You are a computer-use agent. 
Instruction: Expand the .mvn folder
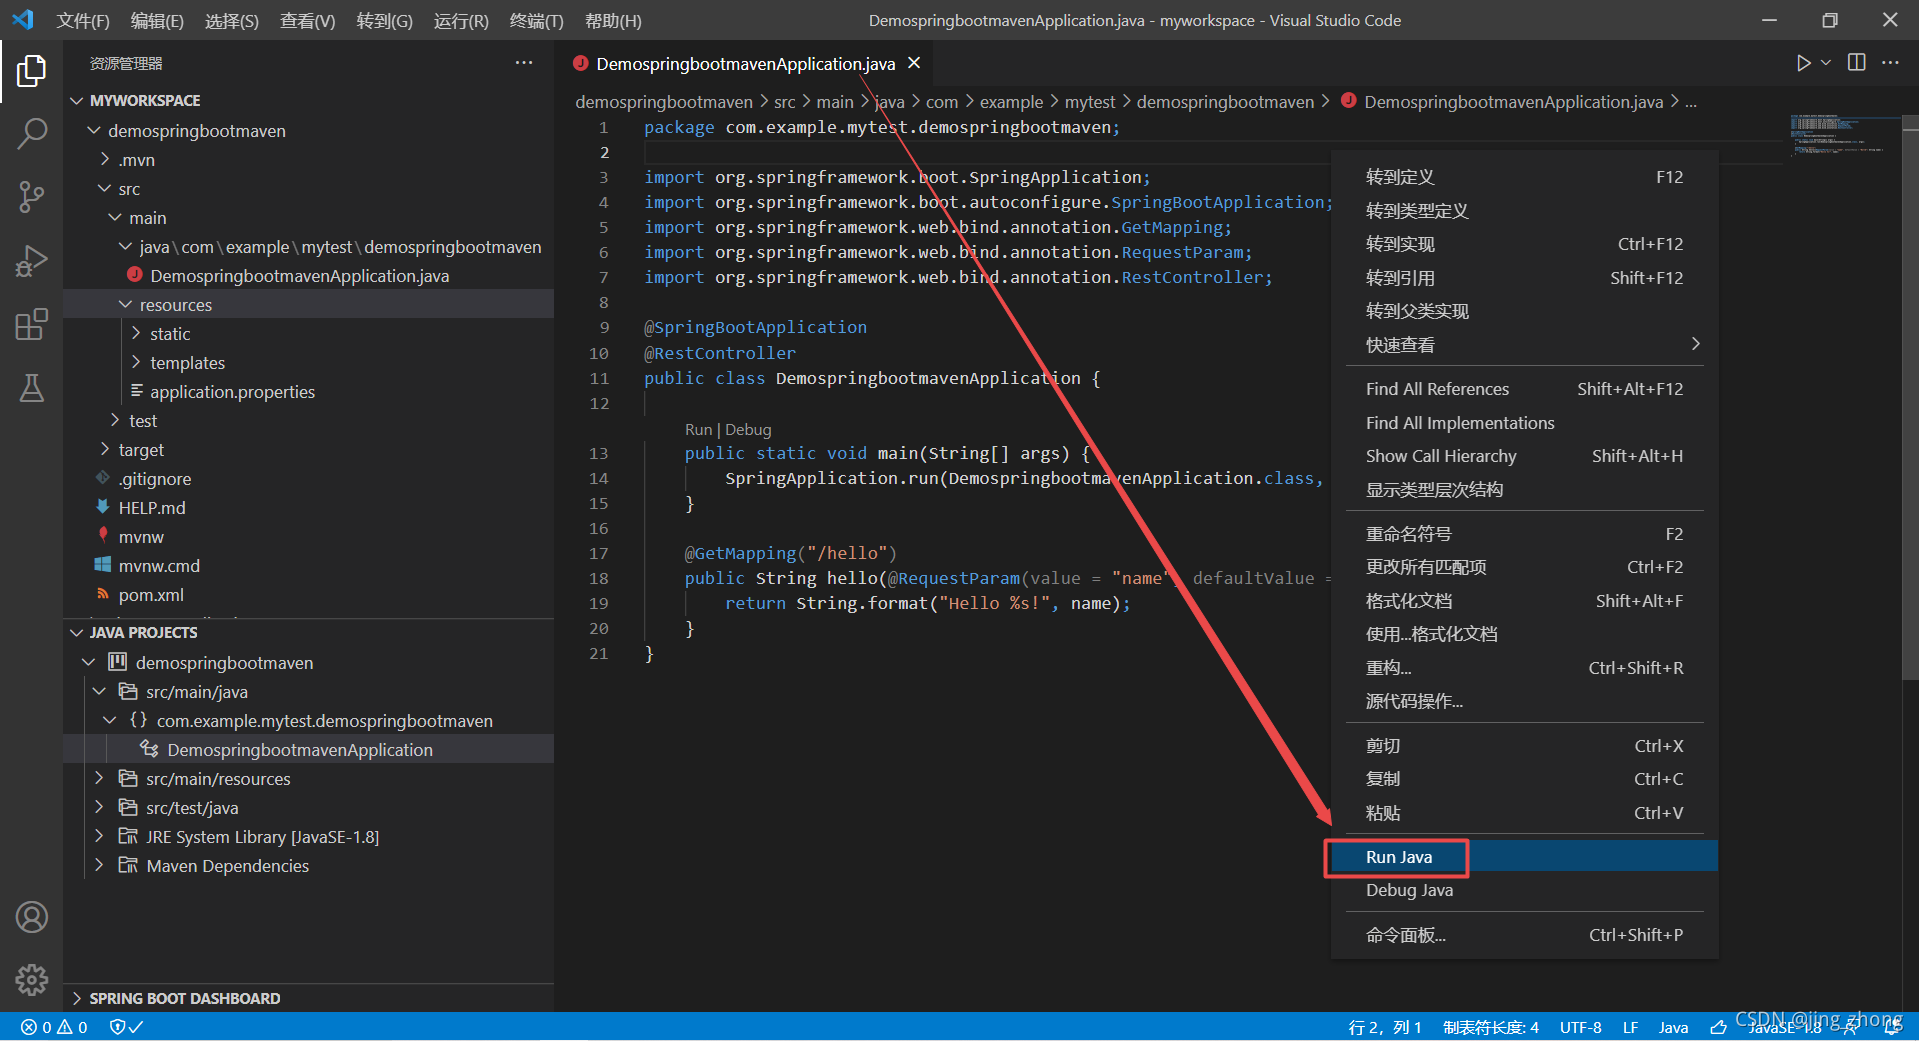click(105, 160)
